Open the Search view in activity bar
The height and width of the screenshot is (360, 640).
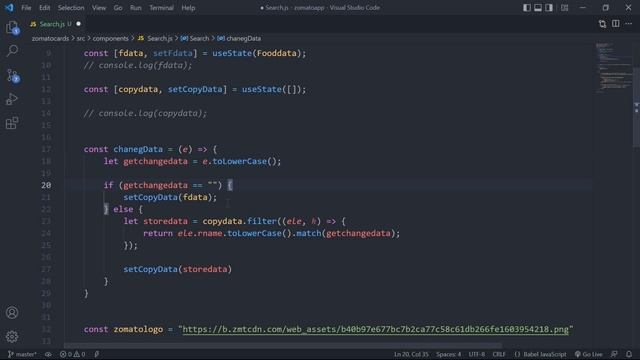tap(12, 51)
